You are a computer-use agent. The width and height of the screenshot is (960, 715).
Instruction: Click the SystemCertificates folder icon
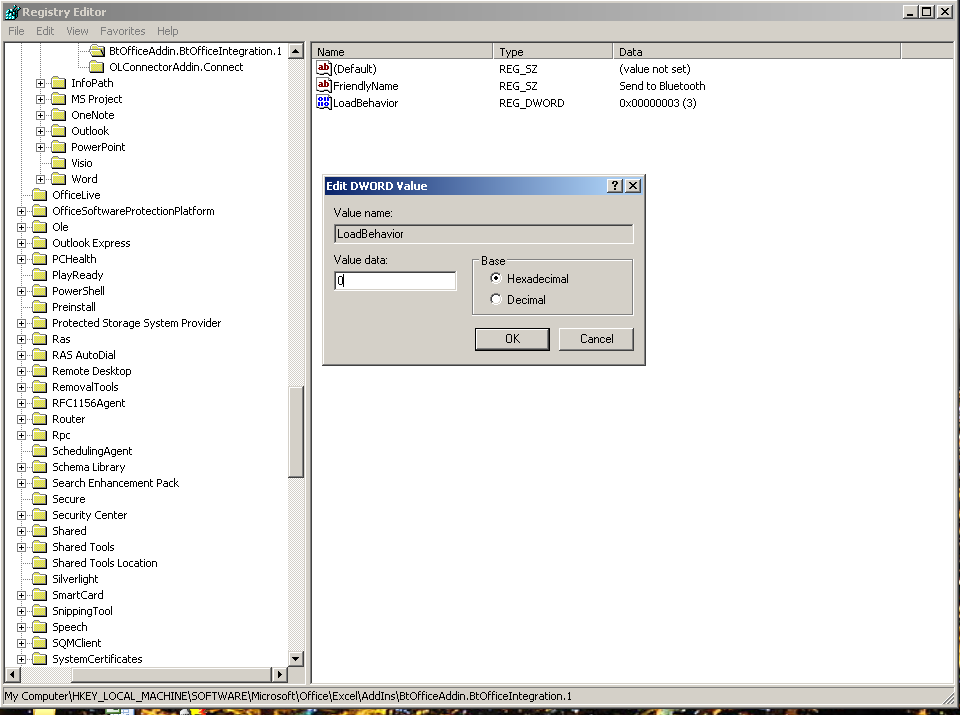40,659
